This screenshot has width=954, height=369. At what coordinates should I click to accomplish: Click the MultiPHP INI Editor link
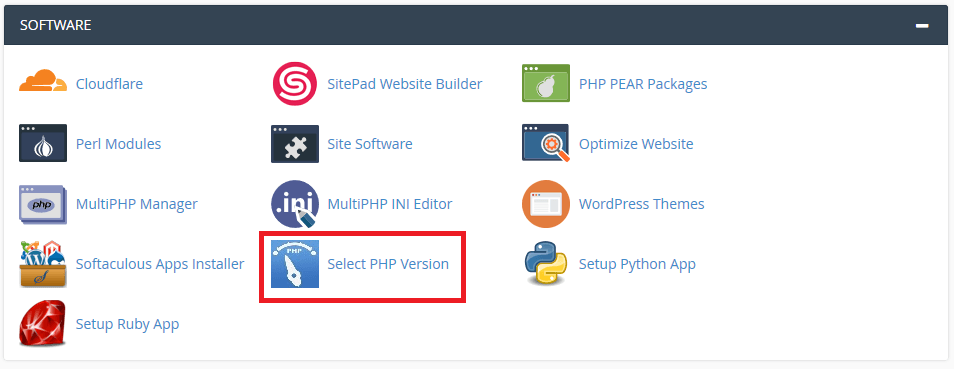pos(390,204)
